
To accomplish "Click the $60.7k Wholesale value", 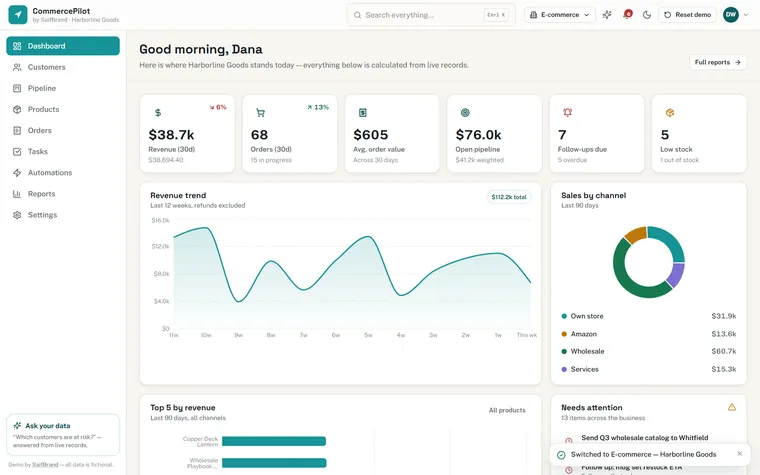I will [724, 351].
